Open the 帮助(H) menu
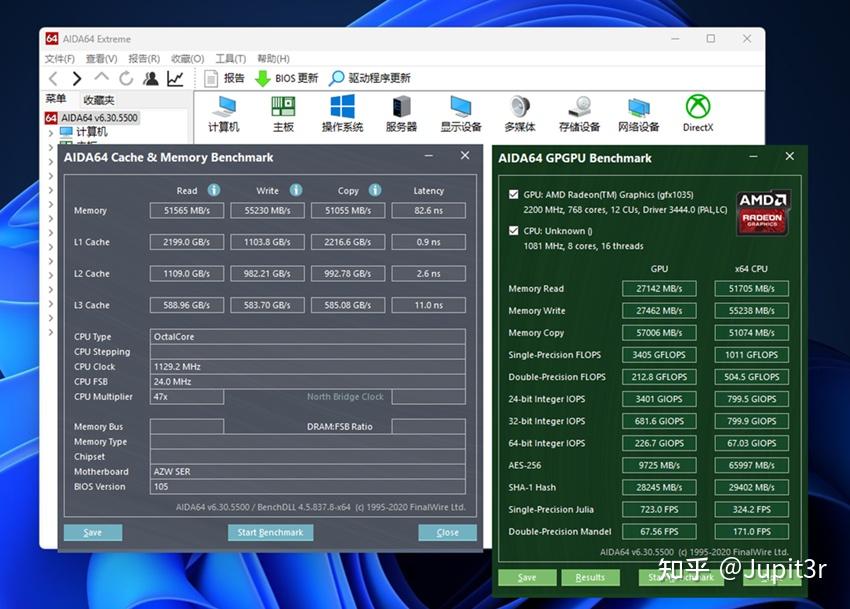 (x=273, y=59)
